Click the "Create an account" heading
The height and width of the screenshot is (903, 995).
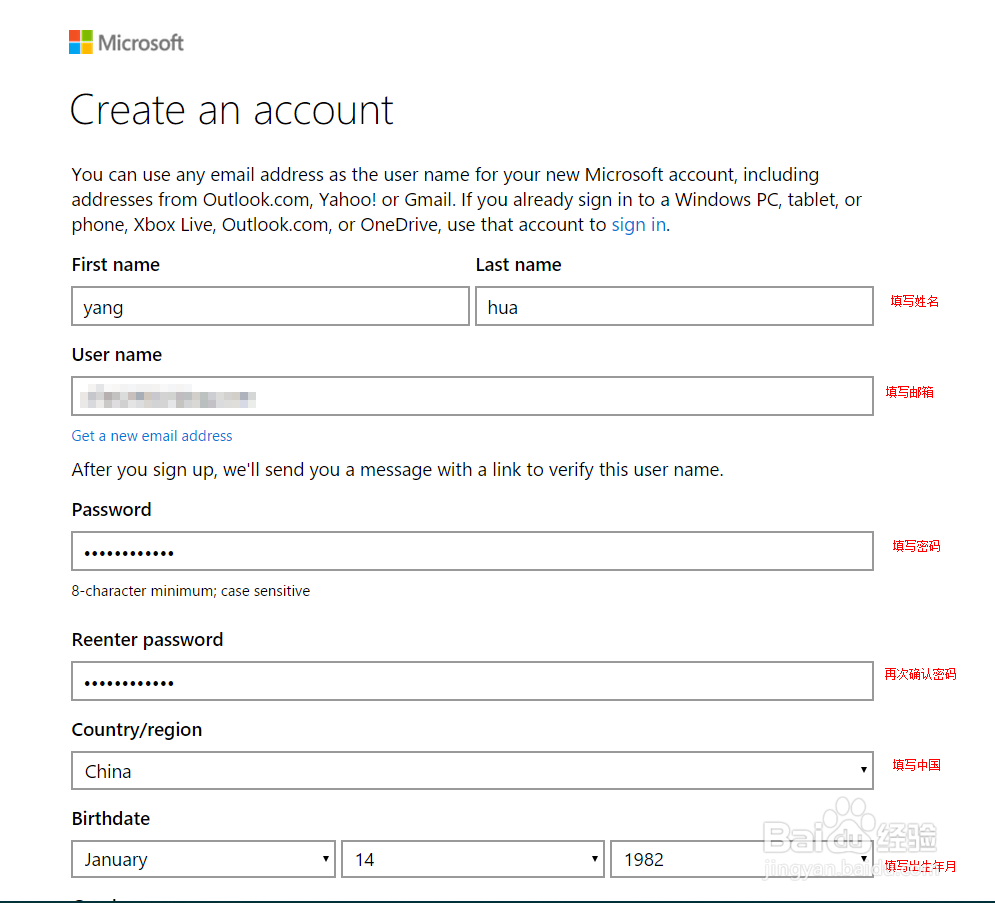tap(232, 110)
